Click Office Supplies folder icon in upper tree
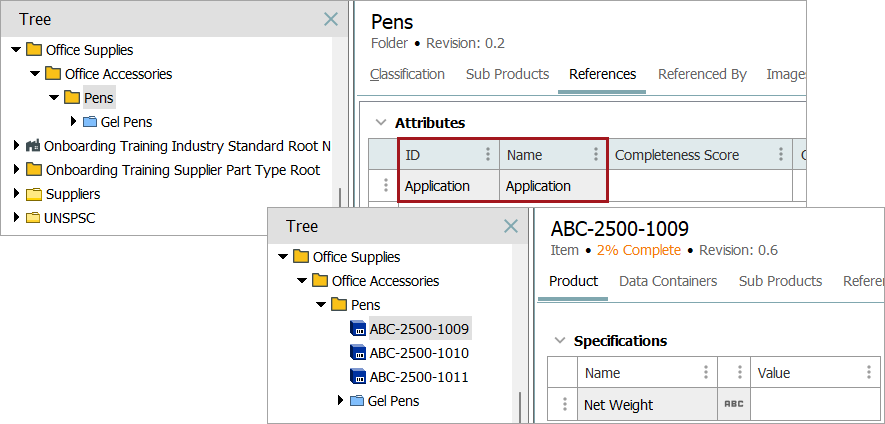The image size is (885, 424). [34, 50]
